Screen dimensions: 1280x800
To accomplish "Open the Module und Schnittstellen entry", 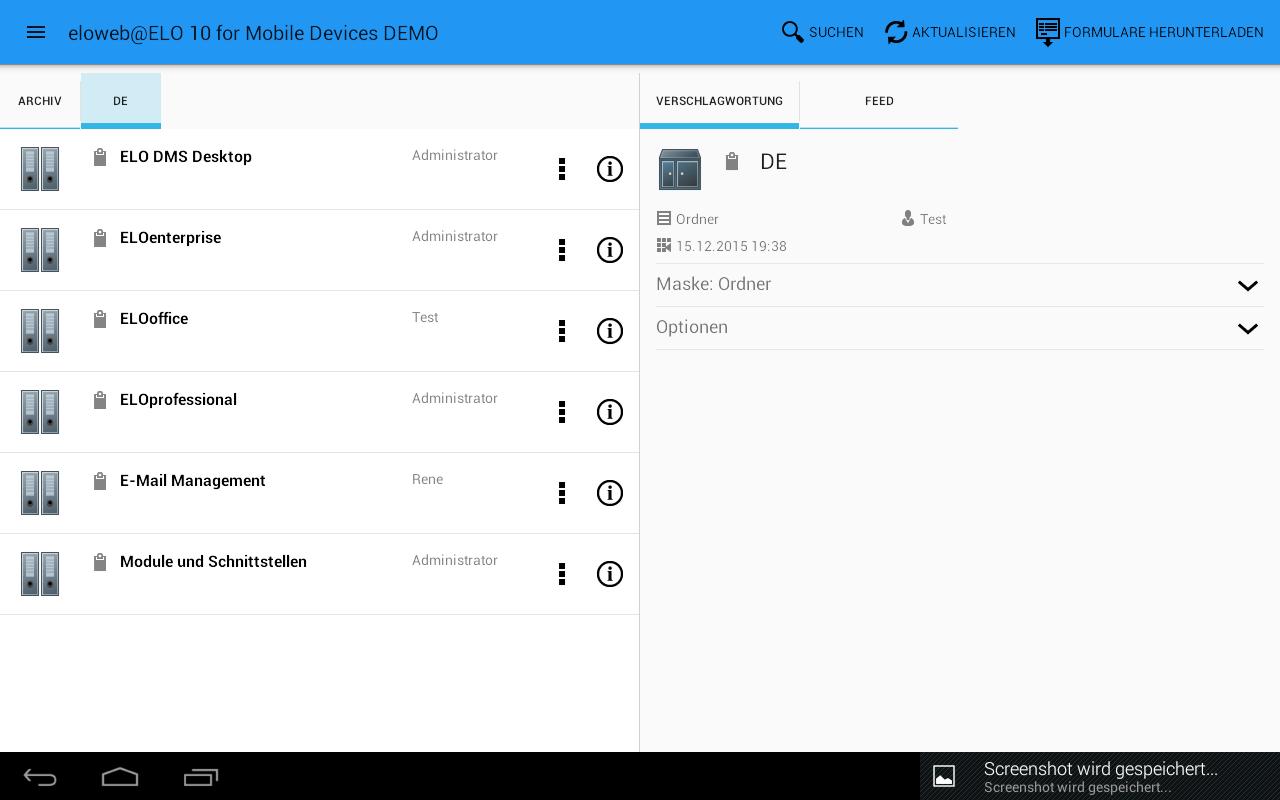I will pos(319,574).
